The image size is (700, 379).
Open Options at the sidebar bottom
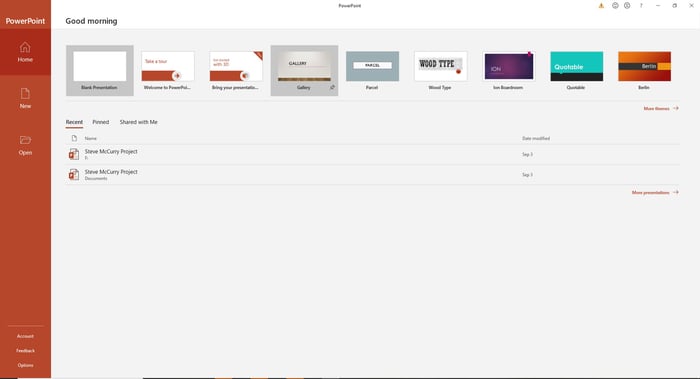pyautogui.click(x=25, y=365)
